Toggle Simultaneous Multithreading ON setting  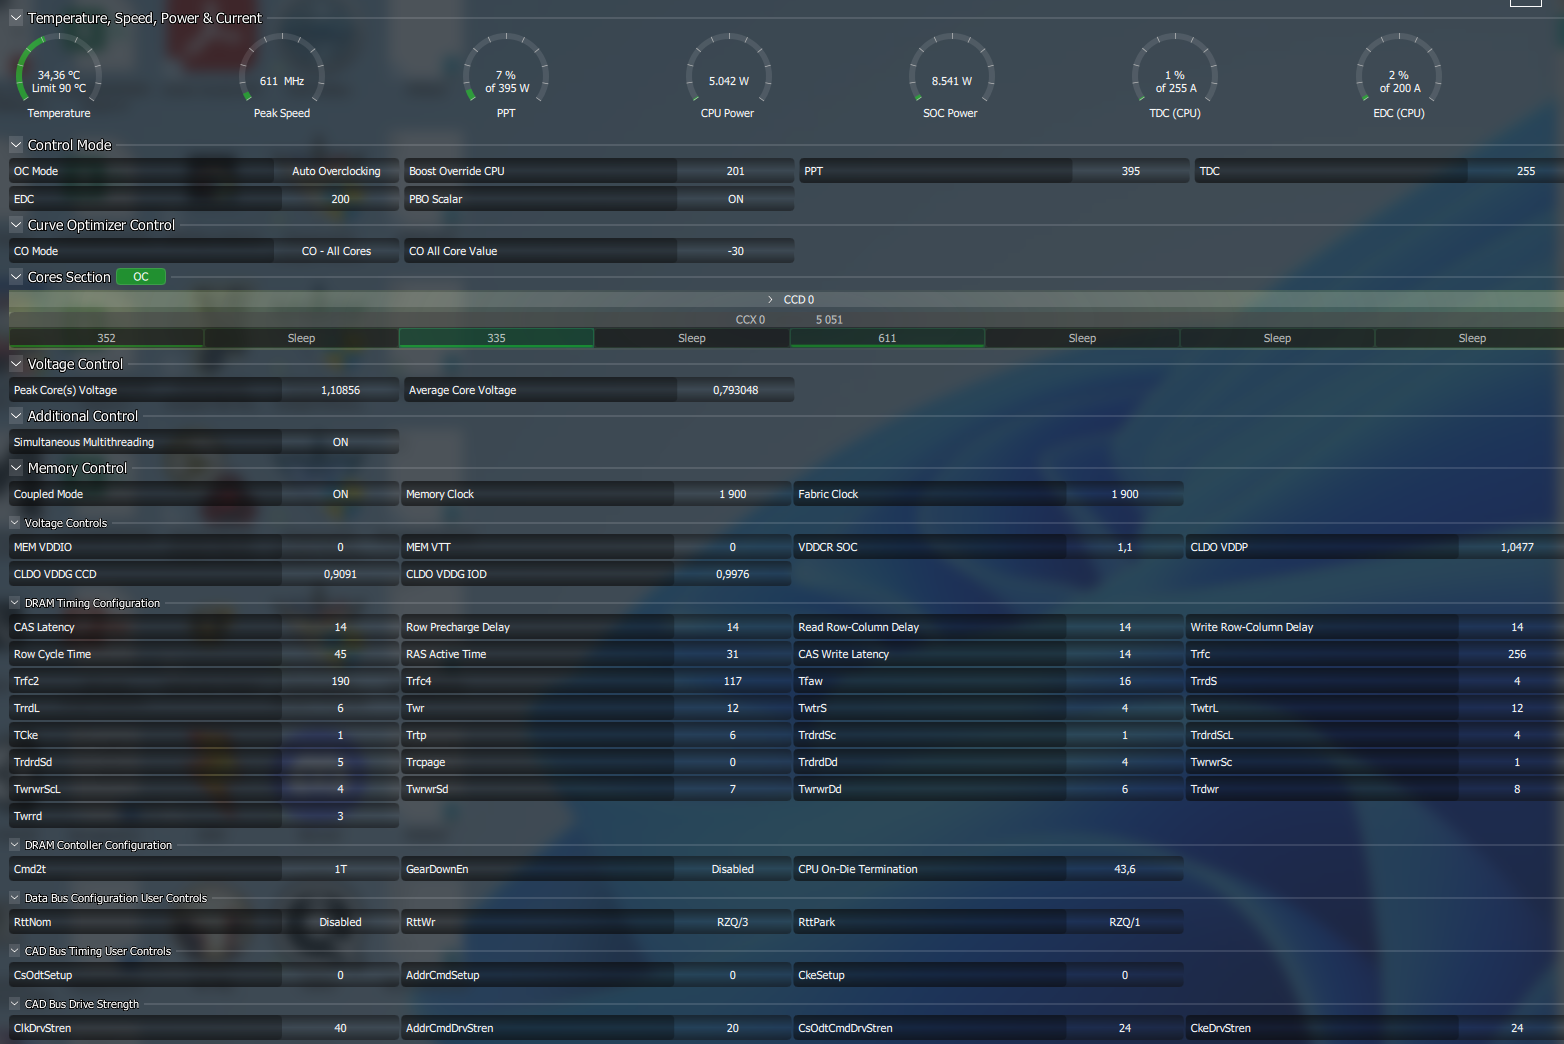[x=340, y=442]
